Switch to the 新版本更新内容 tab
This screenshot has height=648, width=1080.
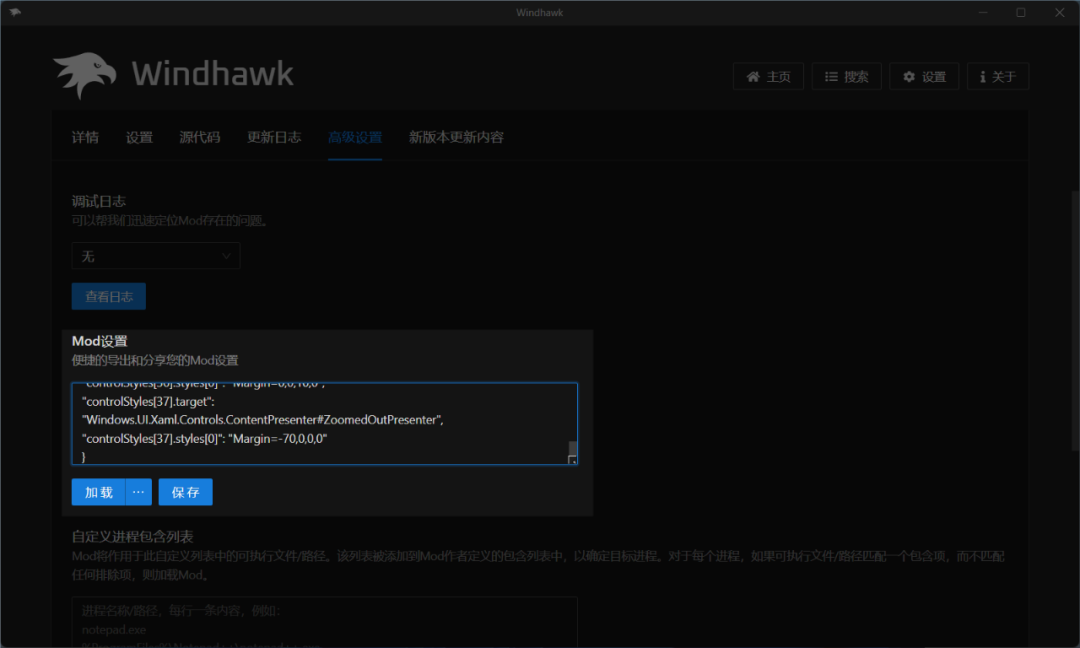pos(456,137)
